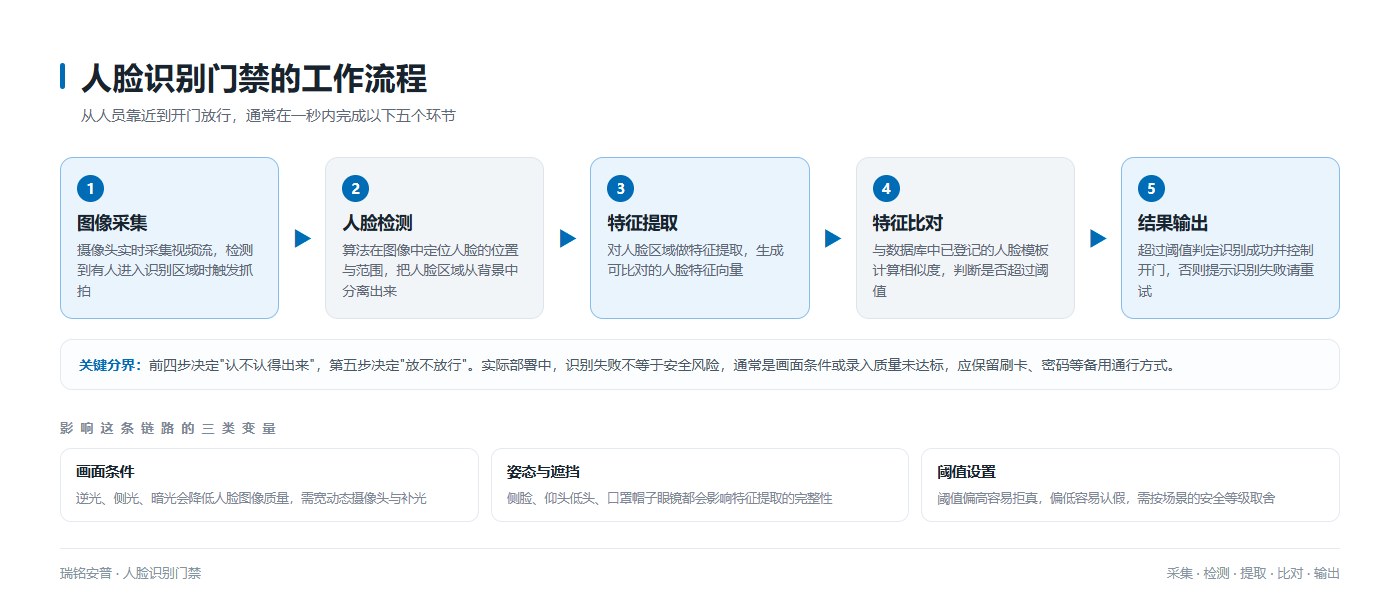Select the 姿态与遮挡 card heading
This screenshot has height=607, width=1400.
tap(544, 472)
